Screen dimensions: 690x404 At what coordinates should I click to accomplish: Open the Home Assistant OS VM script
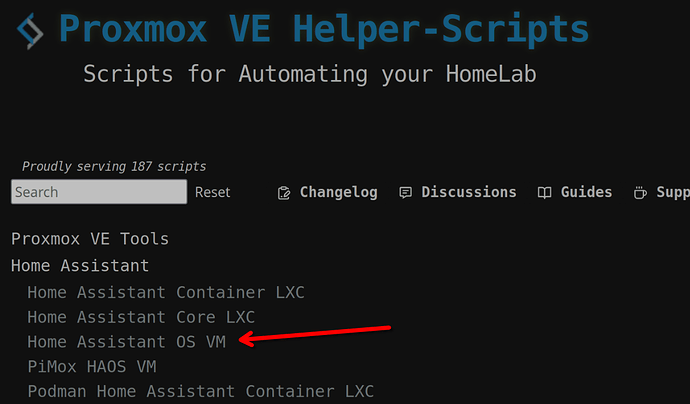126,342
